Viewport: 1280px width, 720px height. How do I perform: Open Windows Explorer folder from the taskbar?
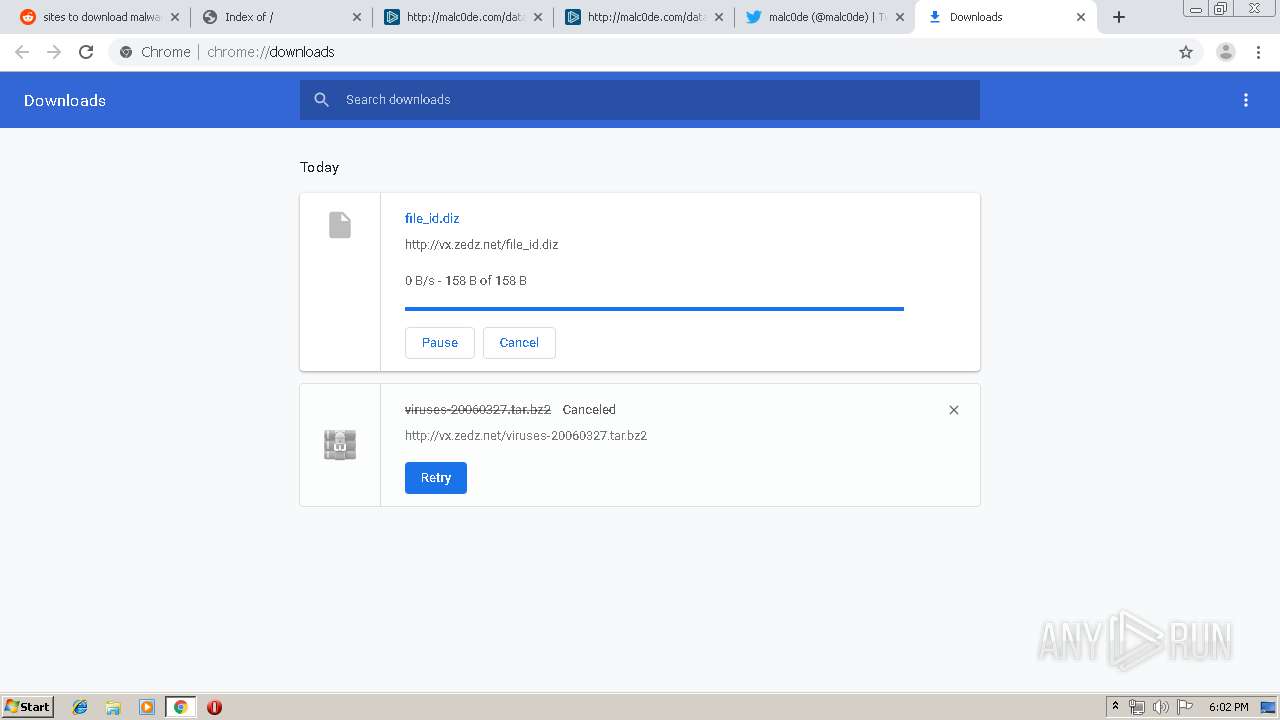113,707
